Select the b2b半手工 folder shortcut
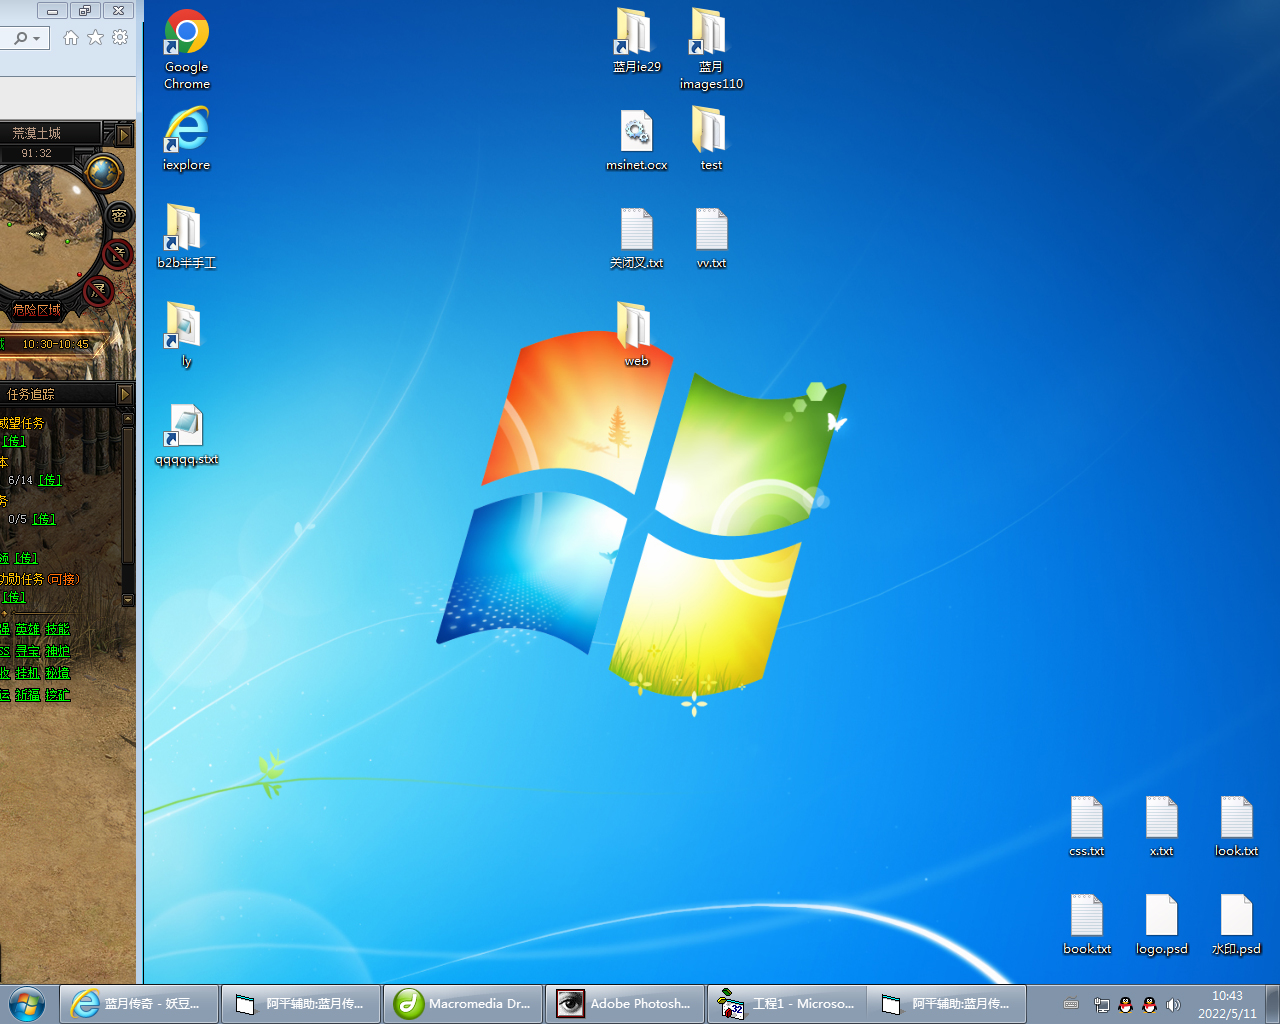 [186, 237]
